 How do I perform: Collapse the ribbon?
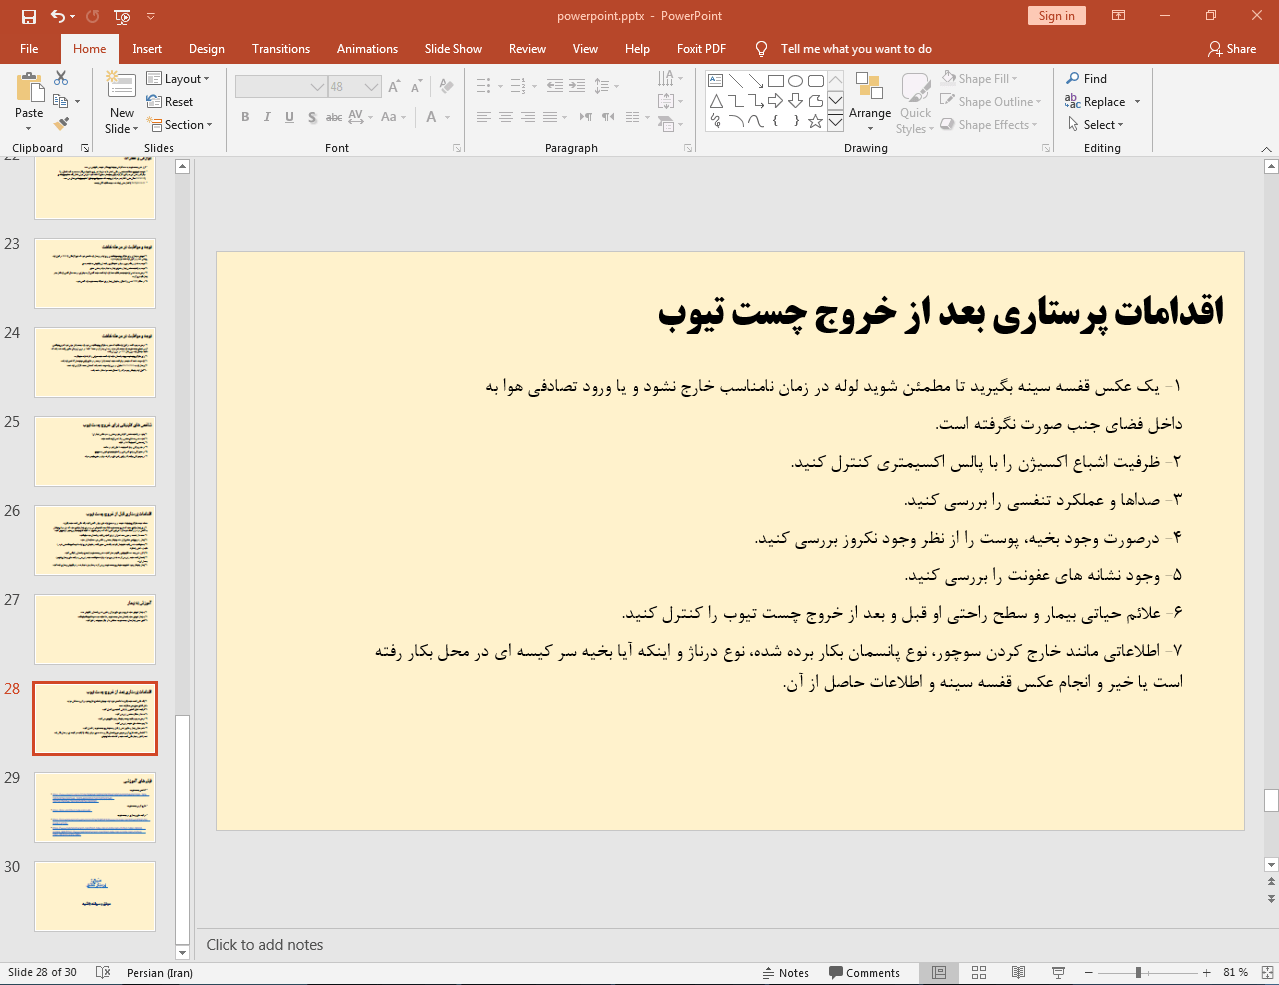point(1266,149)
